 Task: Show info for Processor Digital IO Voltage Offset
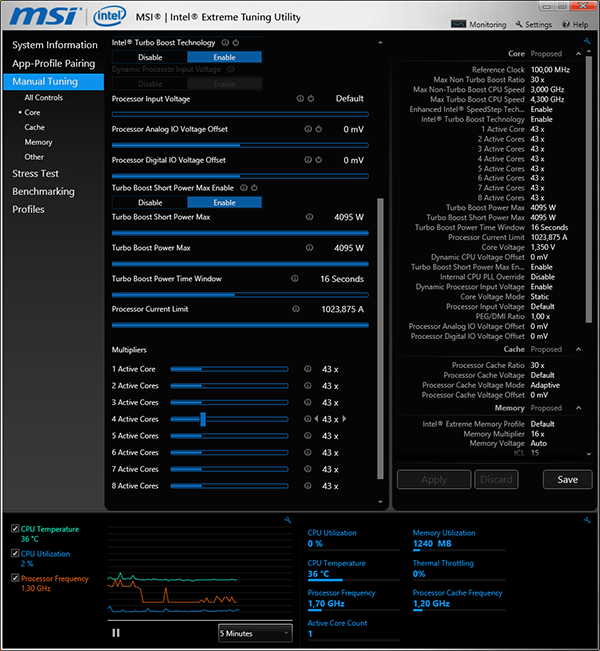(308, 160)
